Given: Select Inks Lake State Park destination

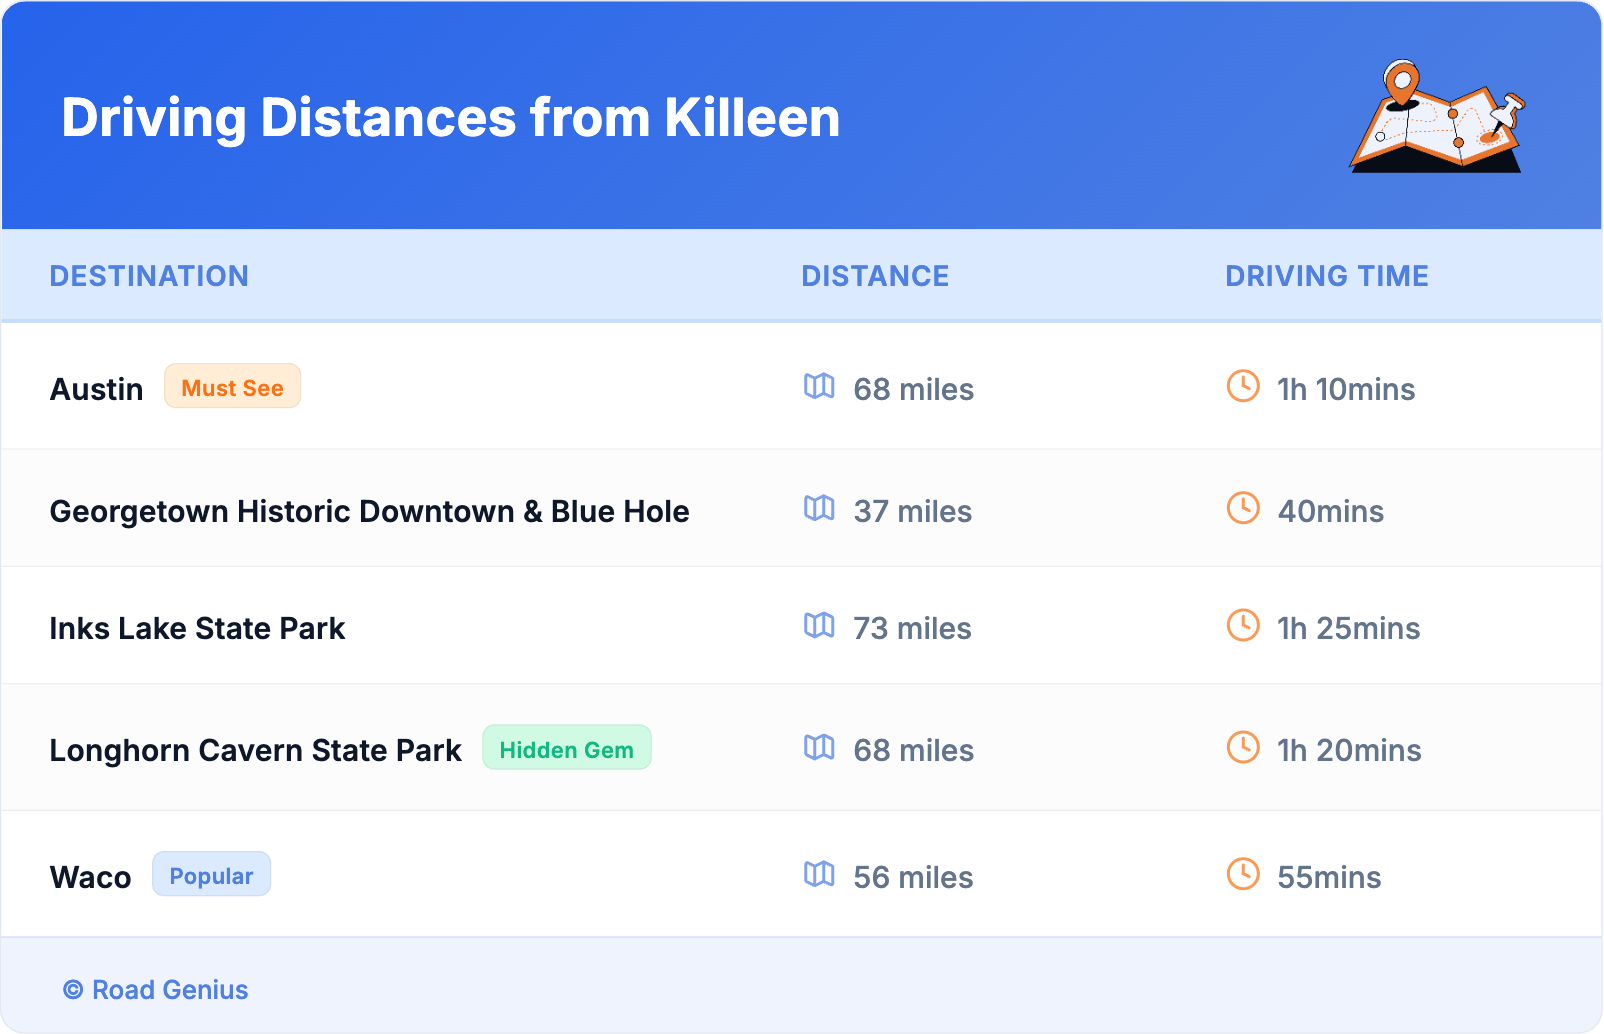Looking at the screenshot, I should pos(197,628).
